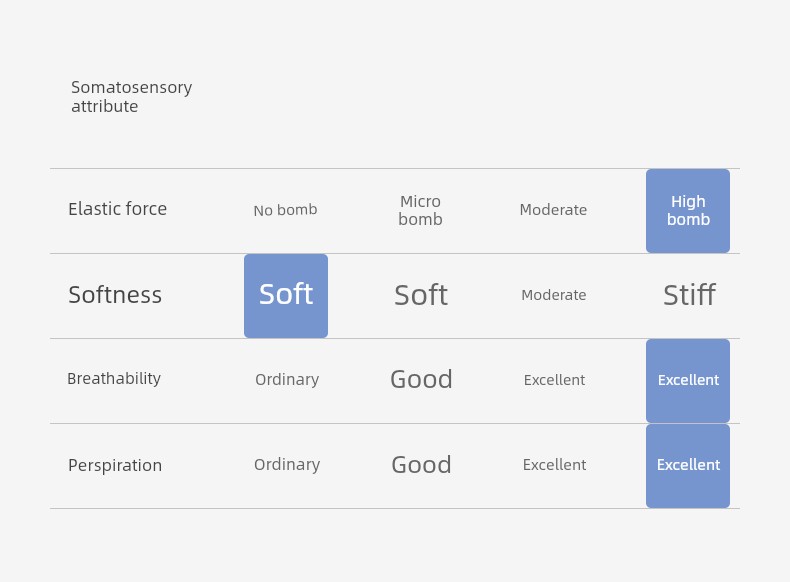Screen dimensions: 790x582
Task: Select the highlighted High bomb cell
Action: coord(688,211)
